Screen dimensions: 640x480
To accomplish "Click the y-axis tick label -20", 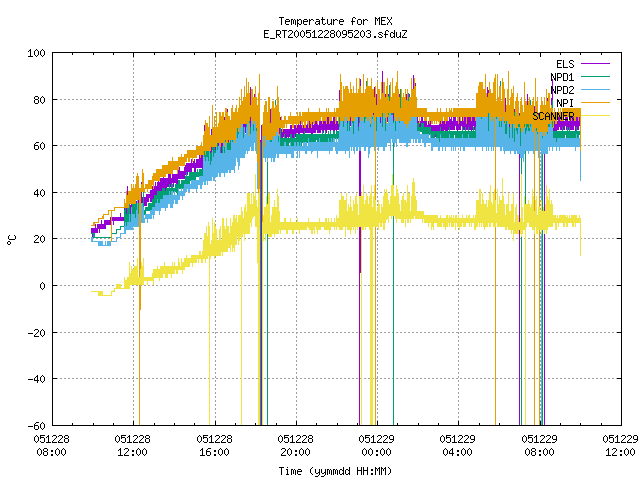I will [36, 333].
